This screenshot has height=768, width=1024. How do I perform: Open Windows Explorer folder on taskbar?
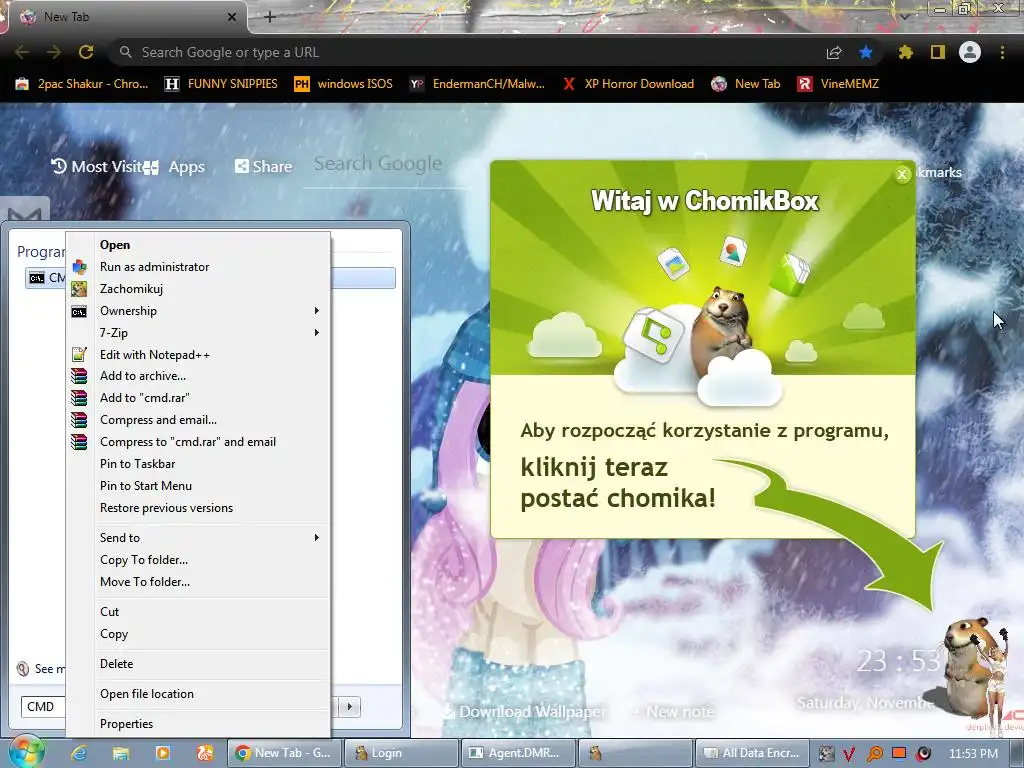coord(121,753)
